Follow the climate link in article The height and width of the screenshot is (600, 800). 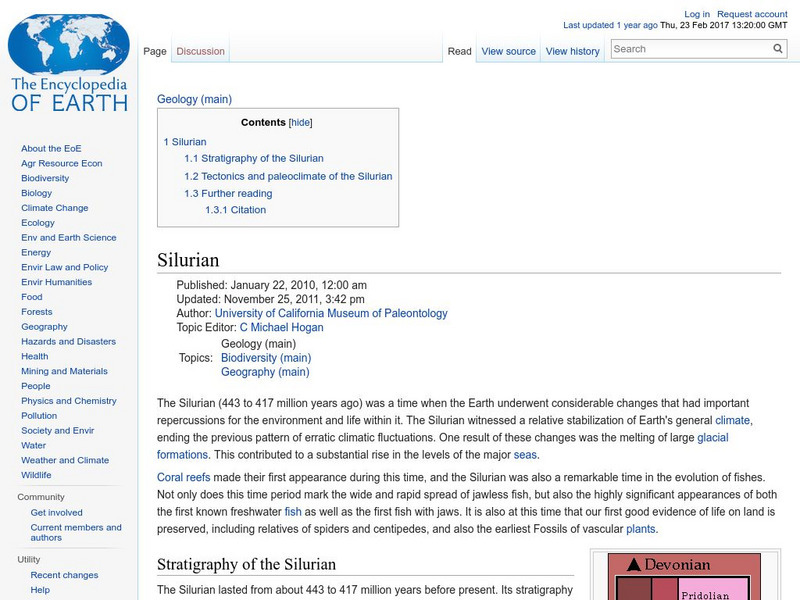(732, 420)
